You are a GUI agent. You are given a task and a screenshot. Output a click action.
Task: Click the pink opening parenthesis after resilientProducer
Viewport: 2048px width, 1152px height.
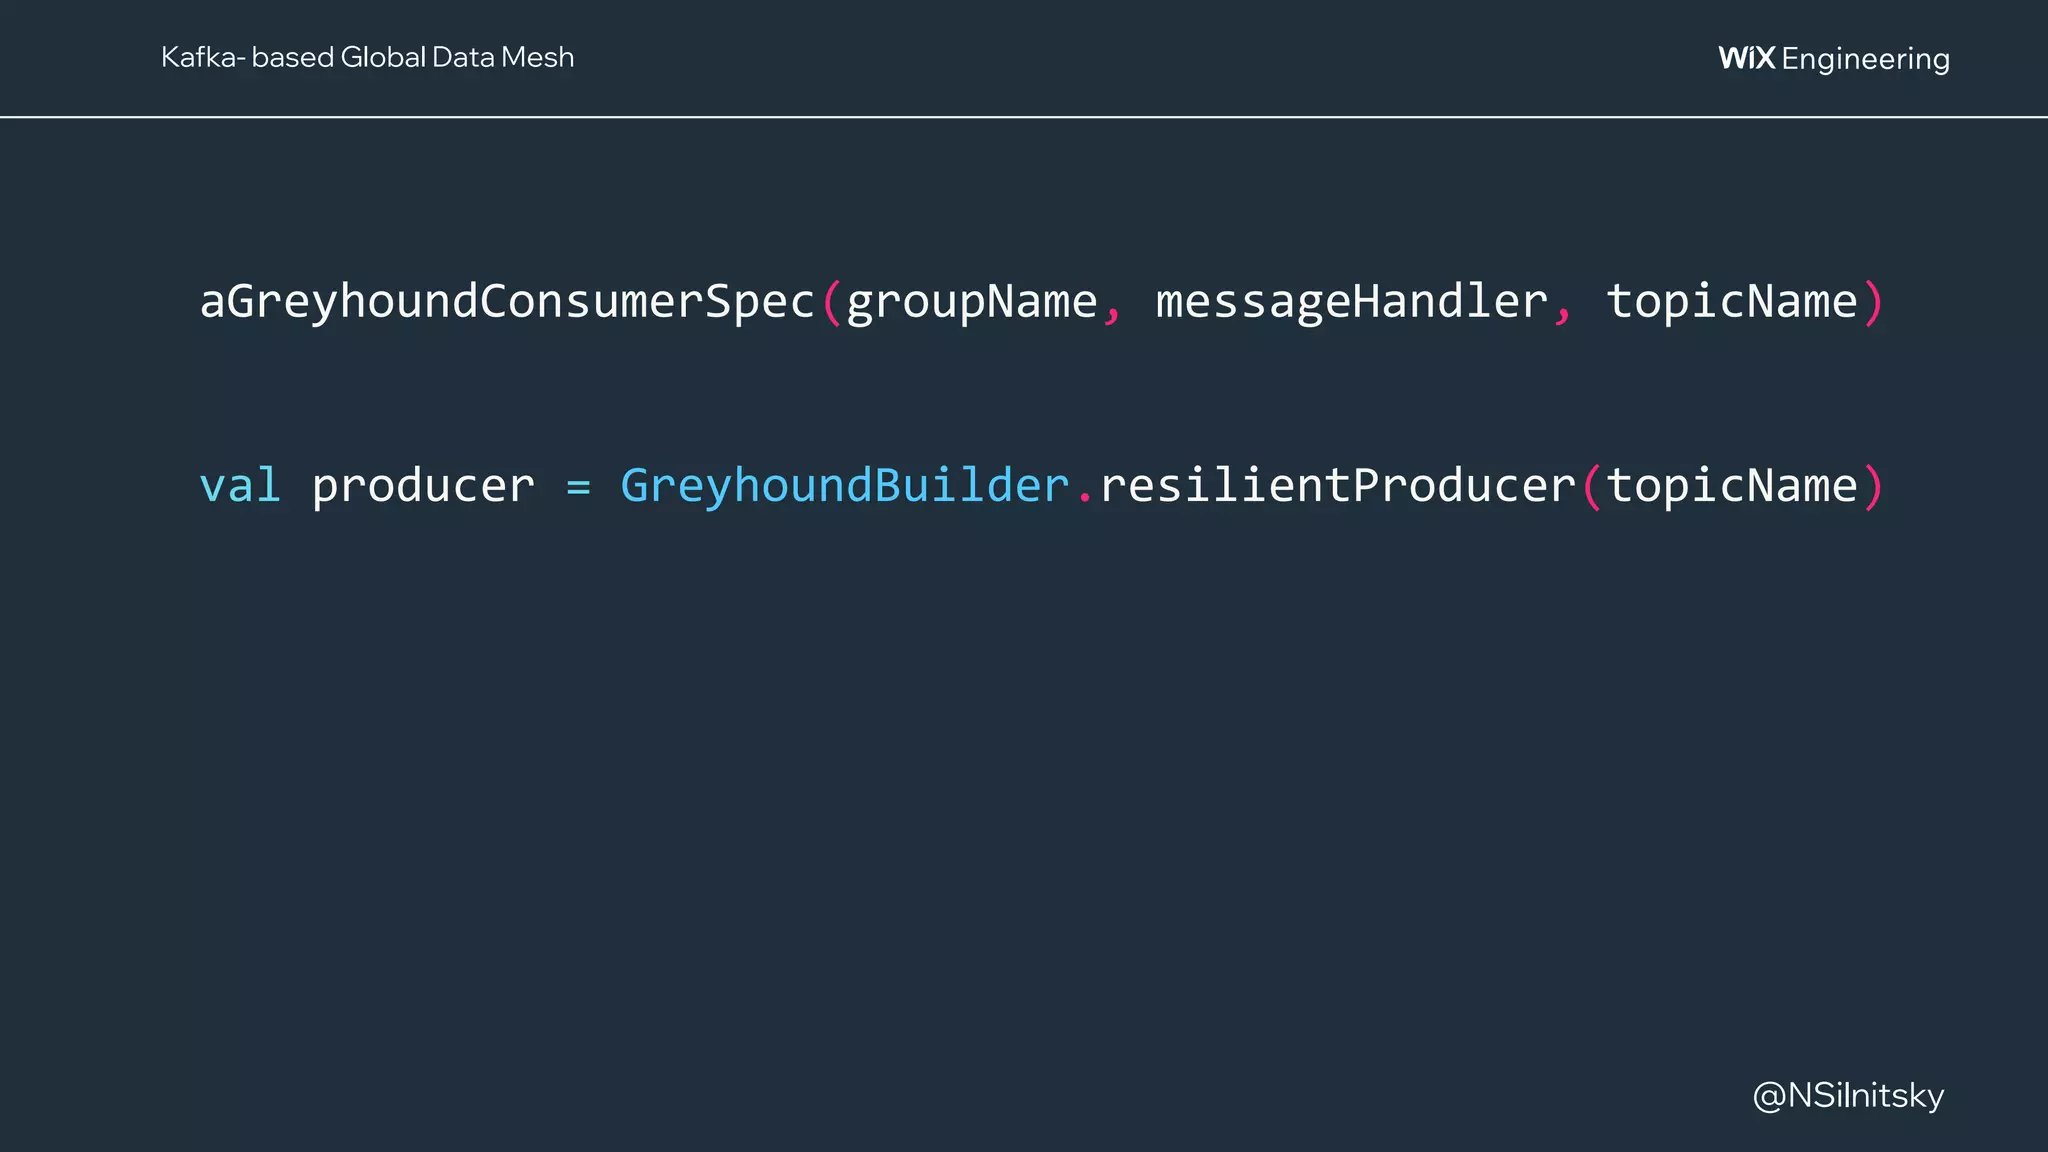(1592, 486)
